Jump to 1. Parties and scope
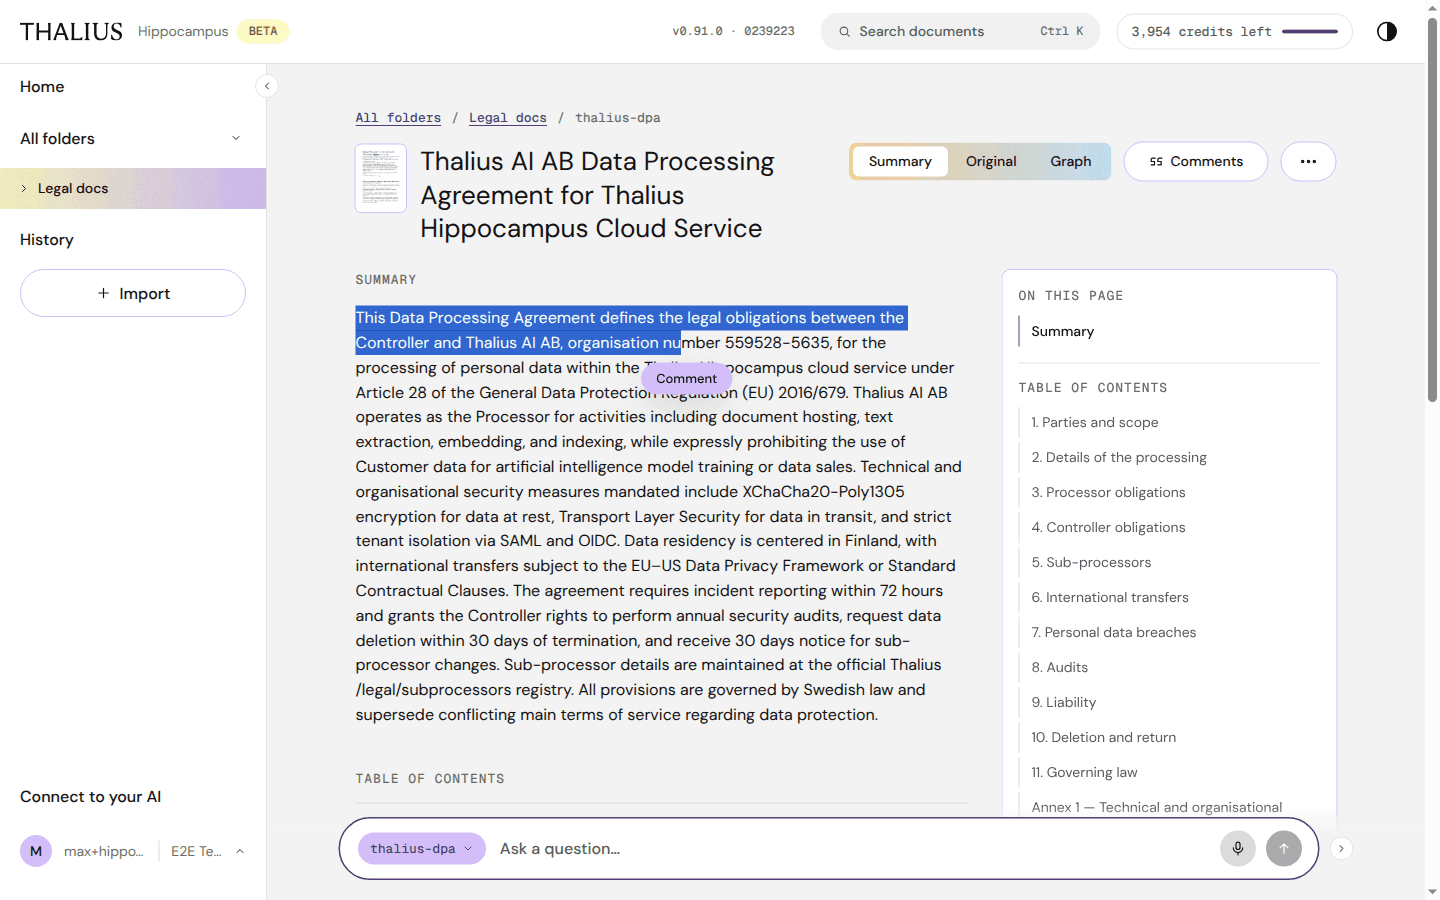The image size is (1440, 900). tap(1095, 423)
